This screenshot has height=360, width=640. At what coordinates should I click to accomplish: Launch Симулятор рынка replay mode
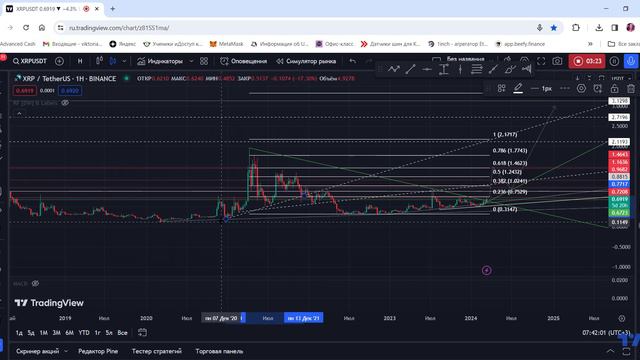tap(306, 61)
